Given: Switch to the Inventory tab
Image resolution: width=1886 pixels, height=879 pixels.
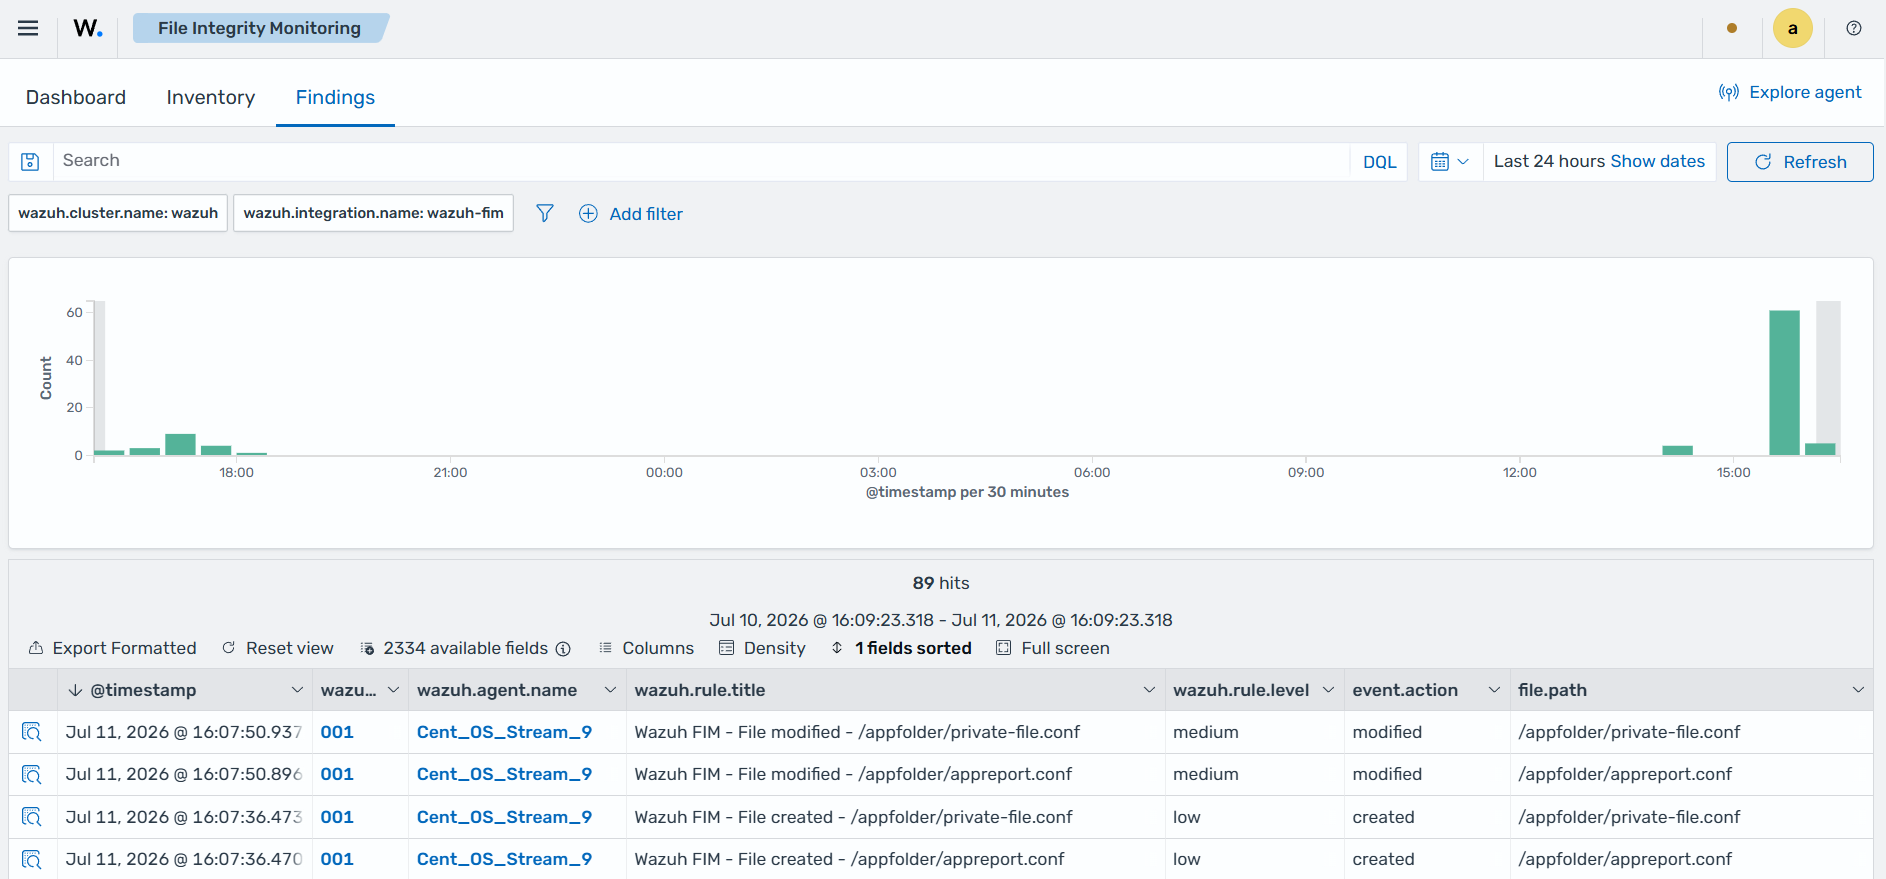Looking at the screenshot, I should click(211, 97).
